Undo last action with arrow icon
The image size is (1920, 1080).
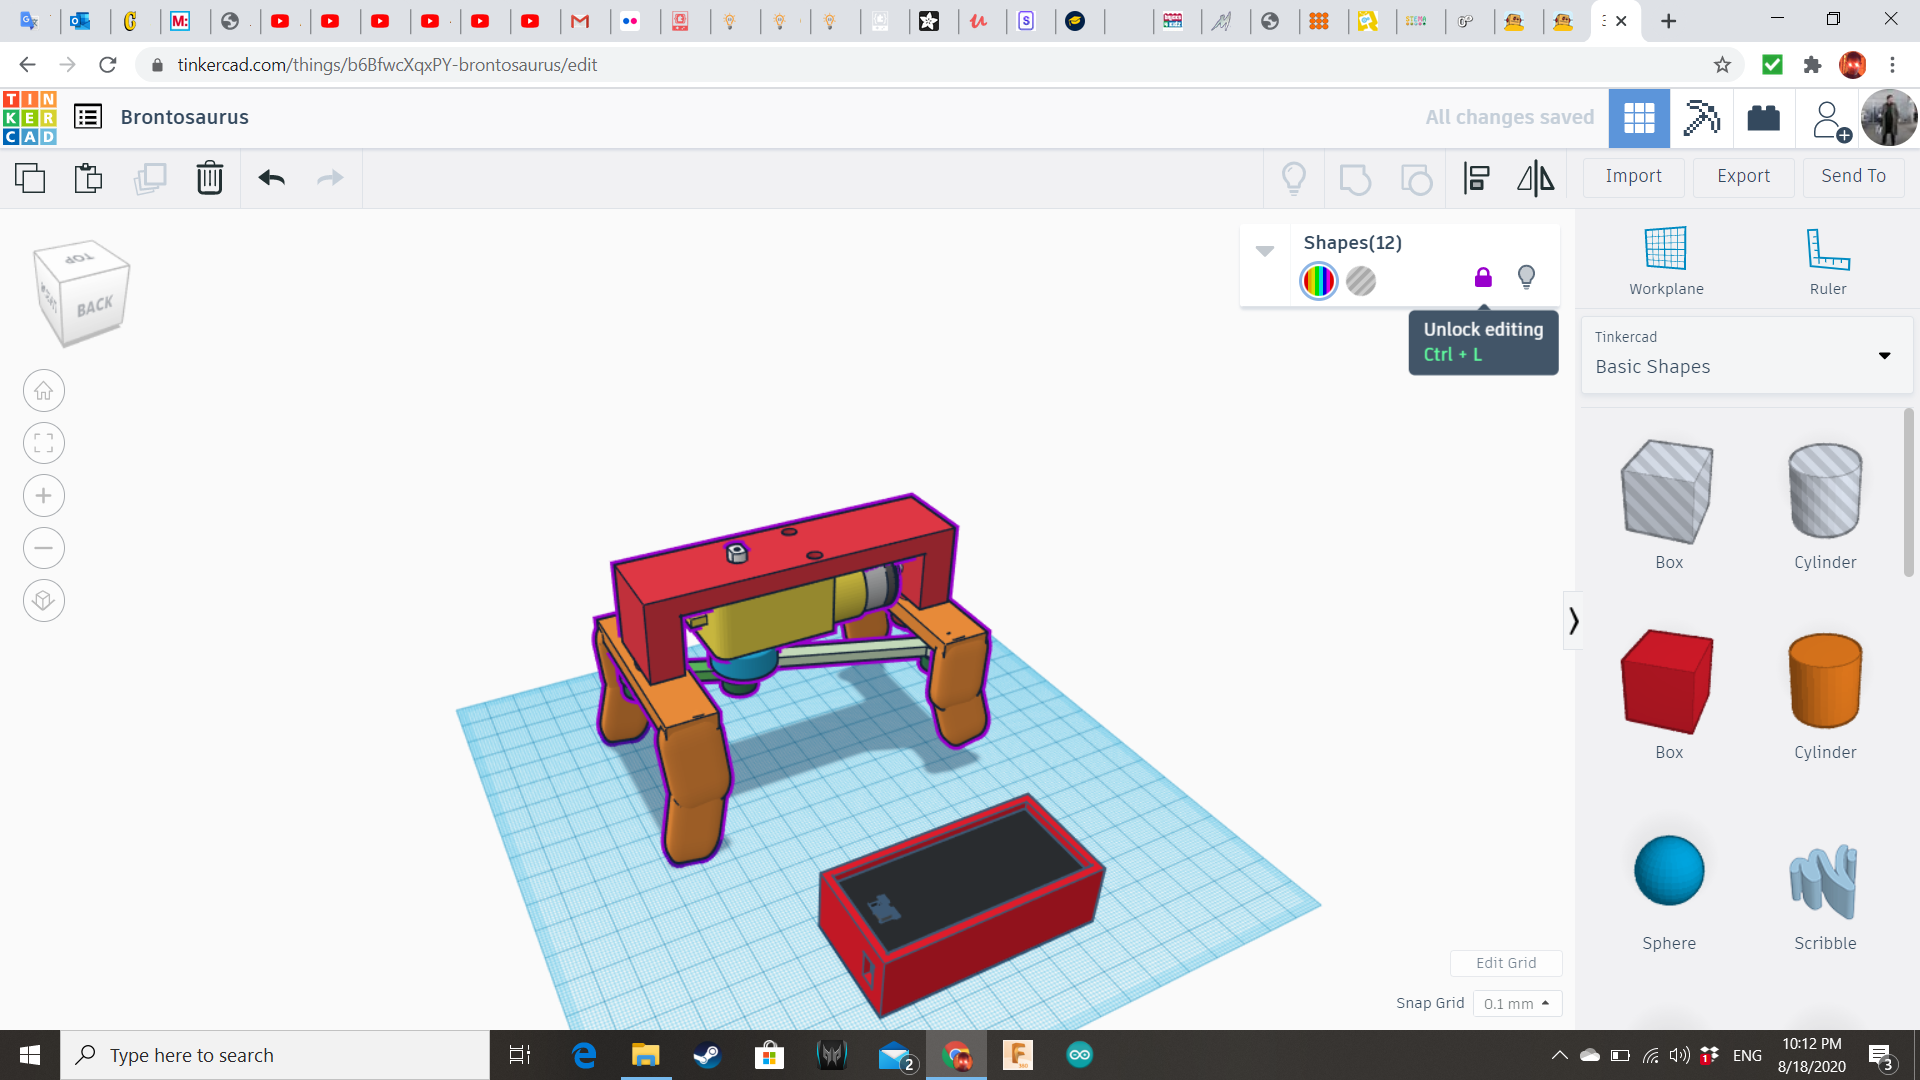pos(271,178)
